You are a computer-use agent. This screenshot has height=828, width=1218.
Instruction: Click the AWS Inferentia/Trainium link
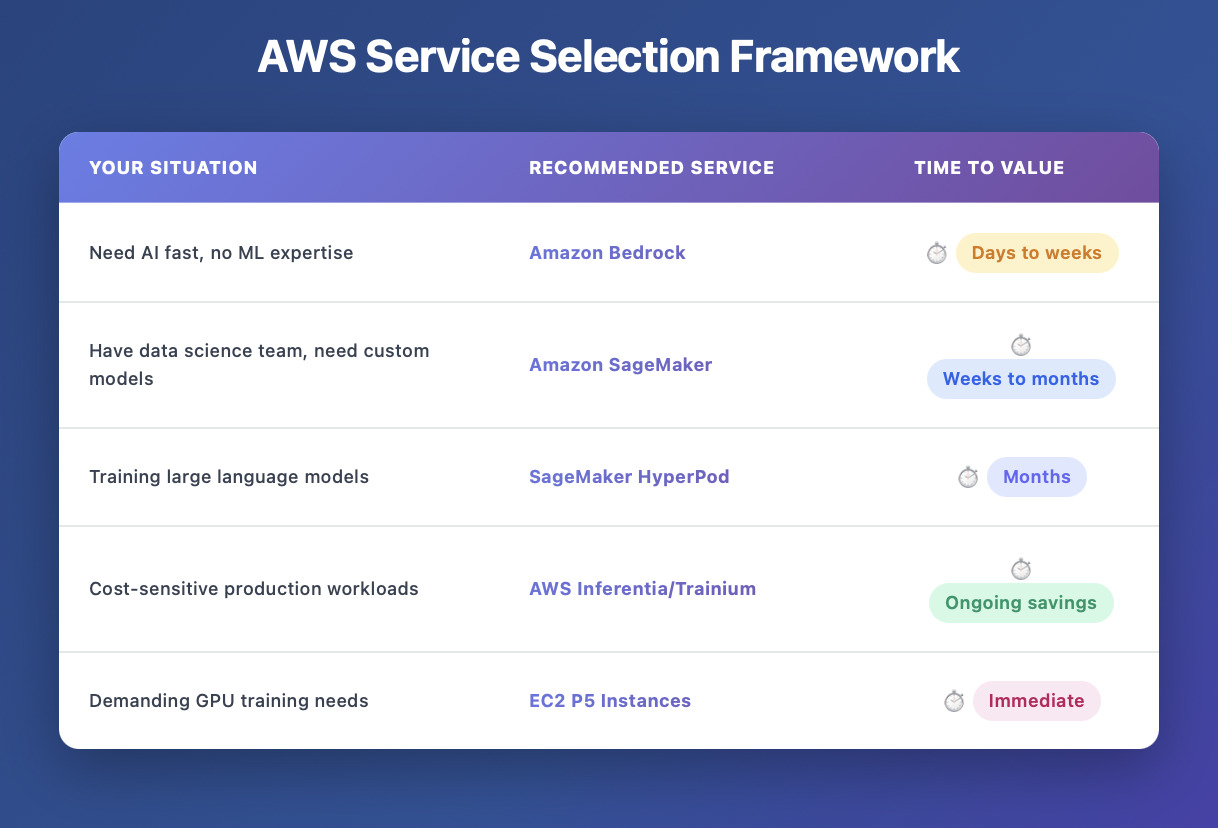[642, 589]
